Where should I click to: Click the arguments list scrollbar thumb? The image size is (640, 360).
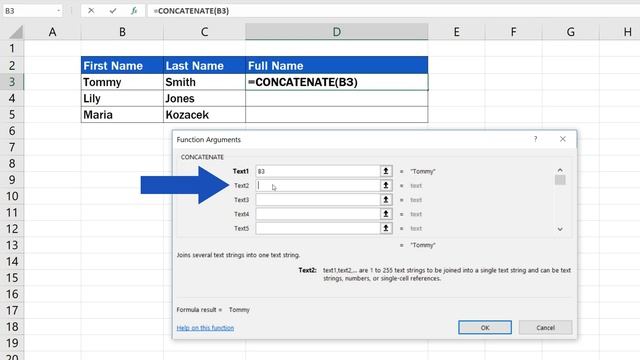pos(560,180)
